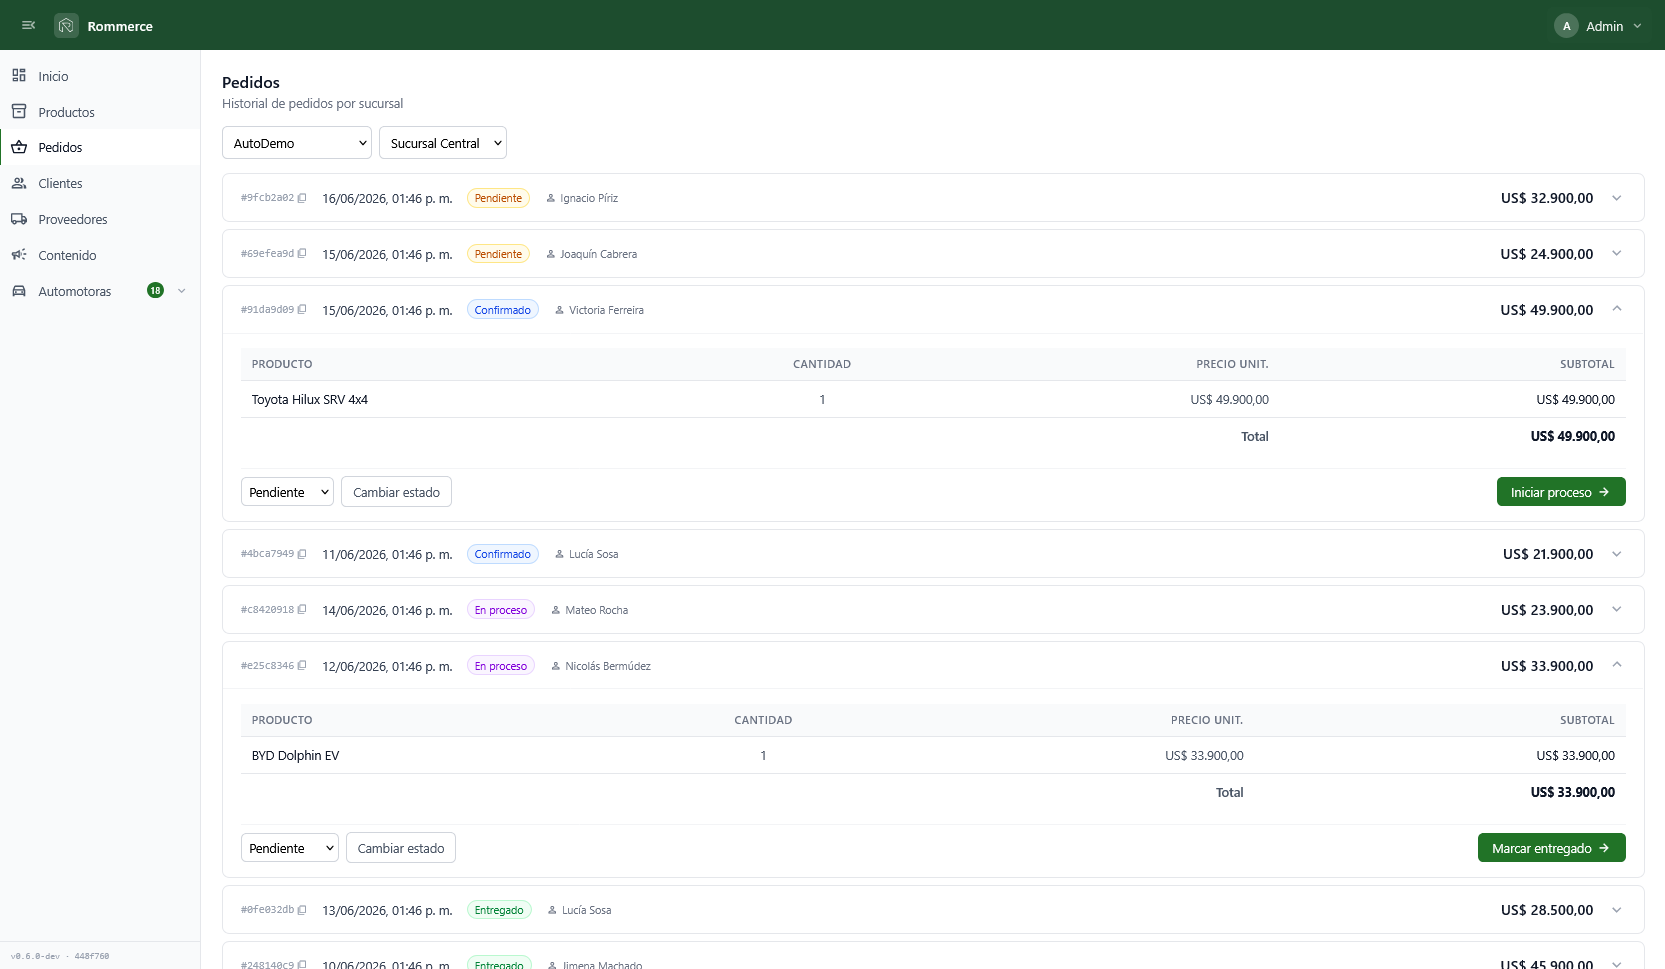Copy order ID #0fe032db
Viewport: 1665px width, 969px height.
click(302, 910)
